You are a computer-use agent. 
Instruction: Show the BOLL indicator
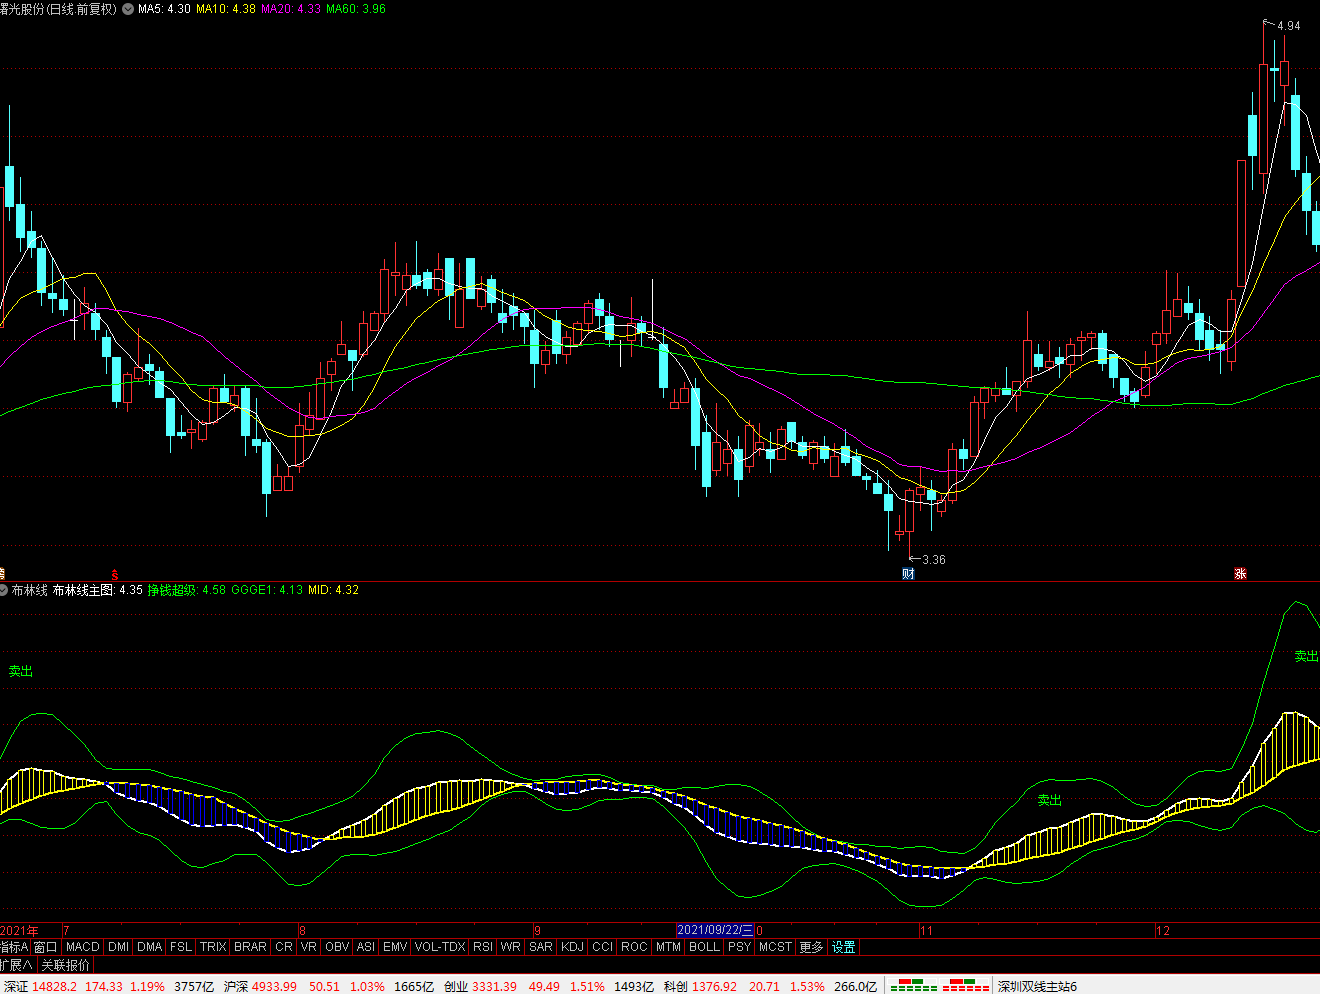704,947
